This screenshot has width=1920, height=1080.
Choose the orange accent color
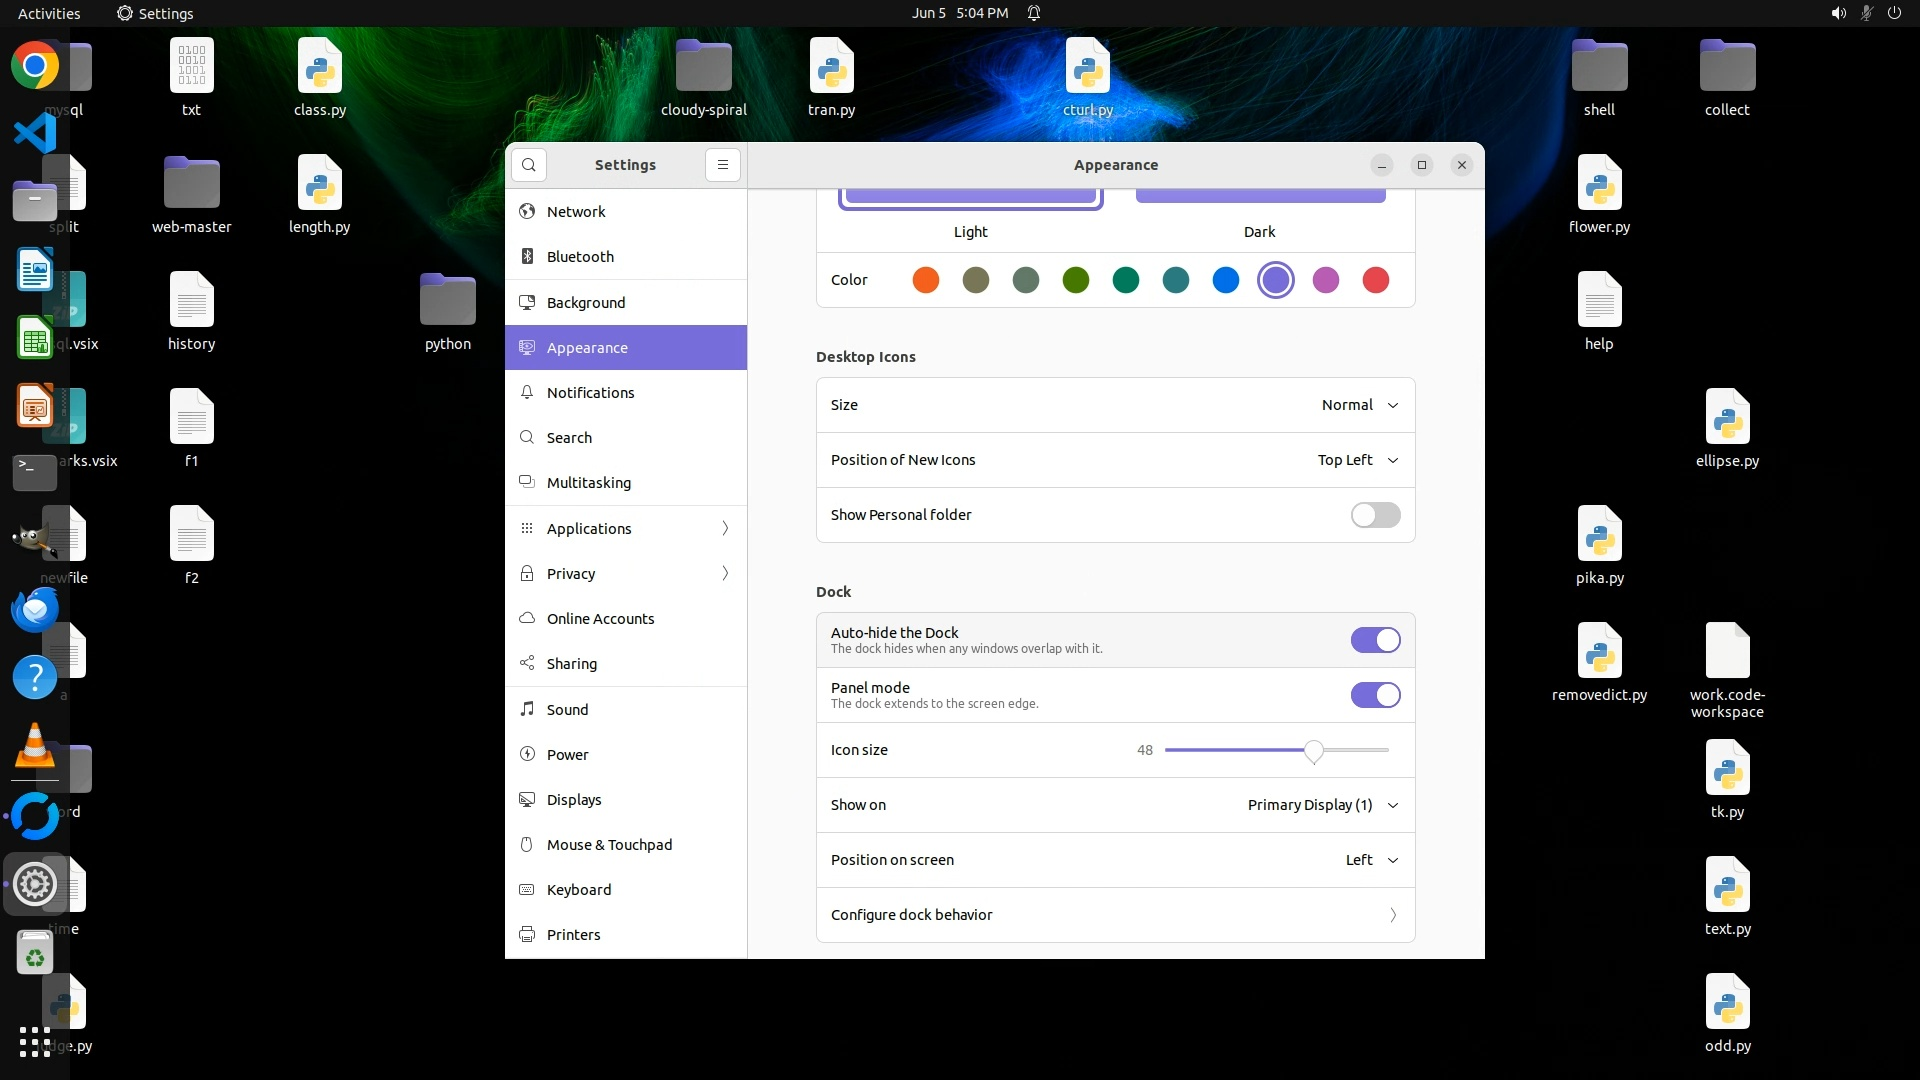[x=926, y=280]
